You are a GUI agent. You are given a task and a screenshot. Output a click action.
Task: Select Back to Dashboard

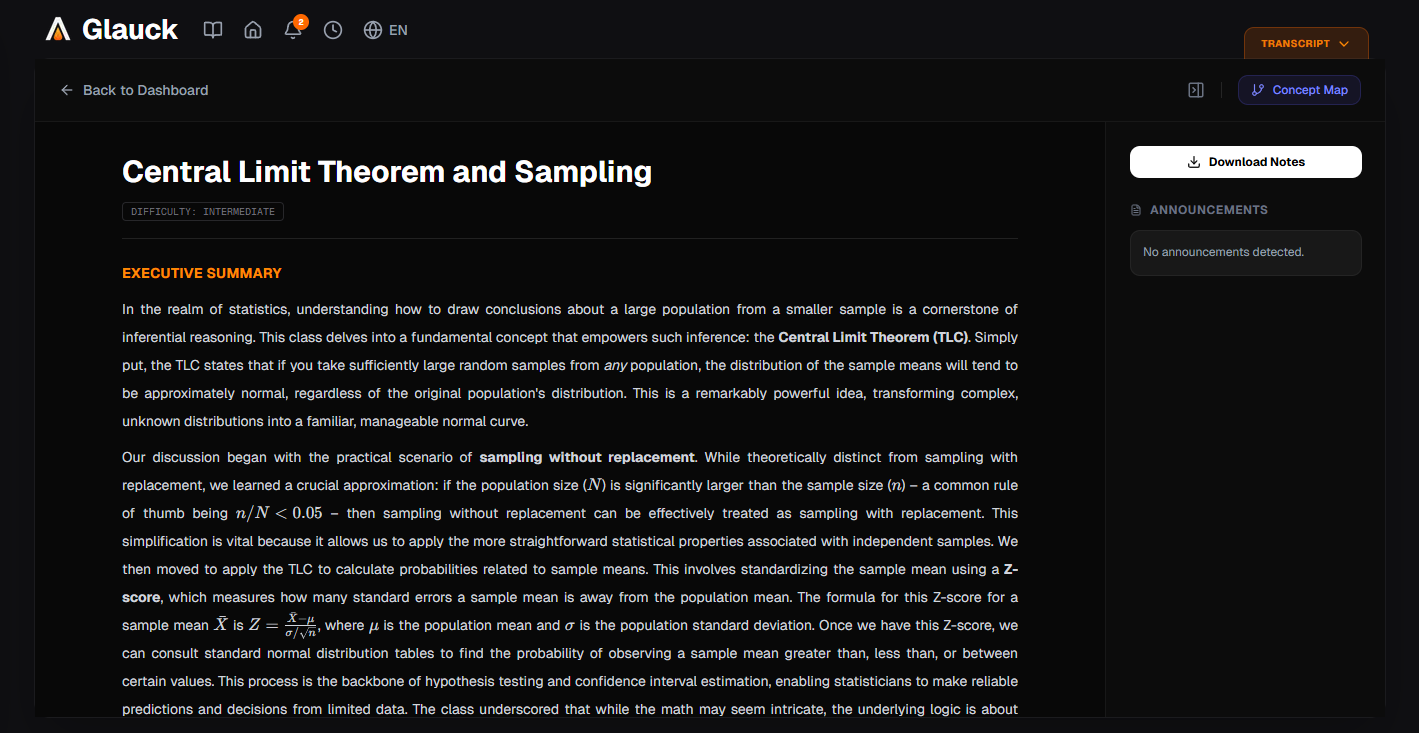click(146, 90)
